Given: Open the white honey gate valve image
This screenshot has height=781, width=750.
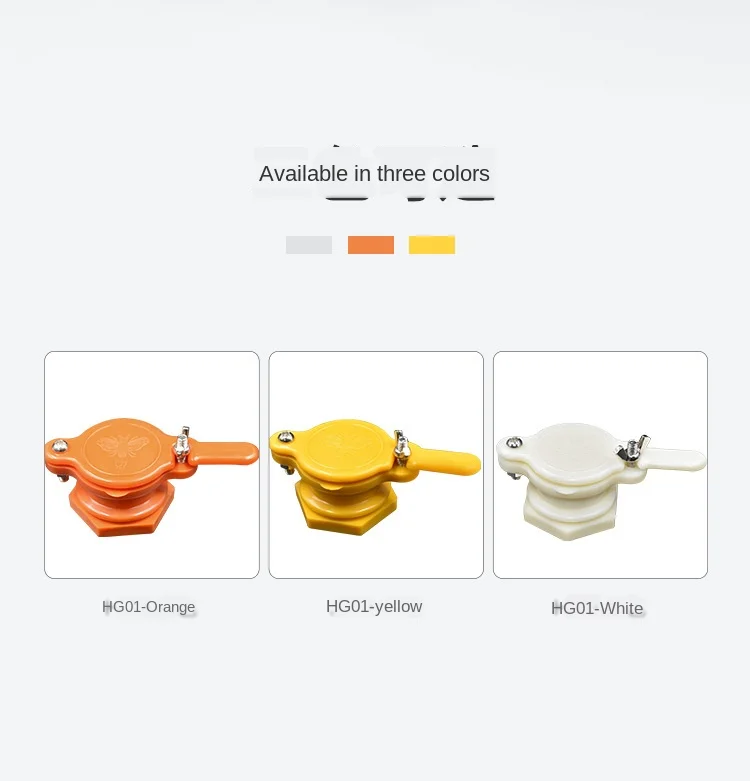Looking at the screenshot, I should [x=600, y=465].
